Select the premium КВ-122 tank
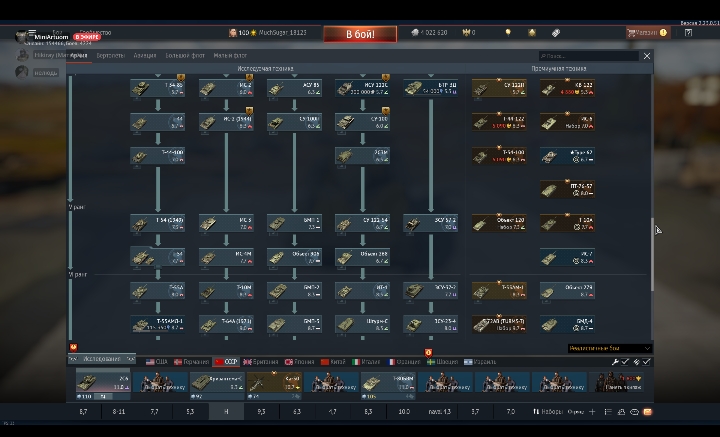 tap(568, 88)
